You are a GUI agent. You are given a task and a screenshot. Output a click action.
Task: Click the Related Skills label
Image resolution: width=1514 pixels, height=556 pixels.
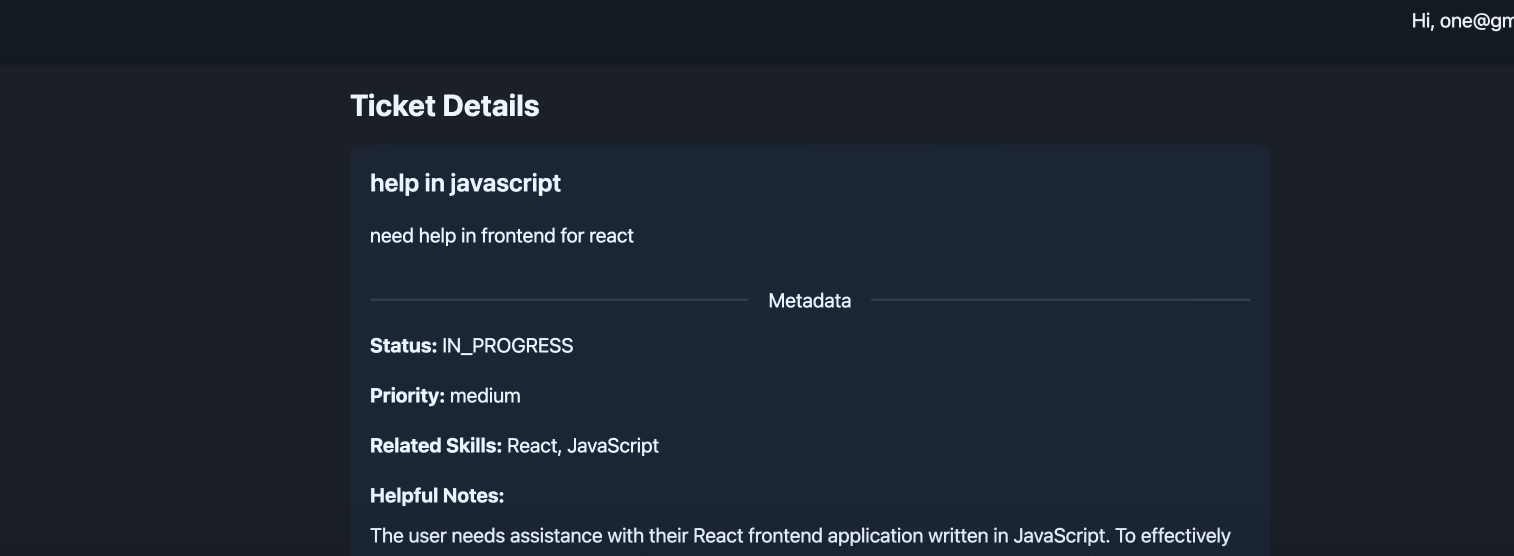(x=435, y=446)
